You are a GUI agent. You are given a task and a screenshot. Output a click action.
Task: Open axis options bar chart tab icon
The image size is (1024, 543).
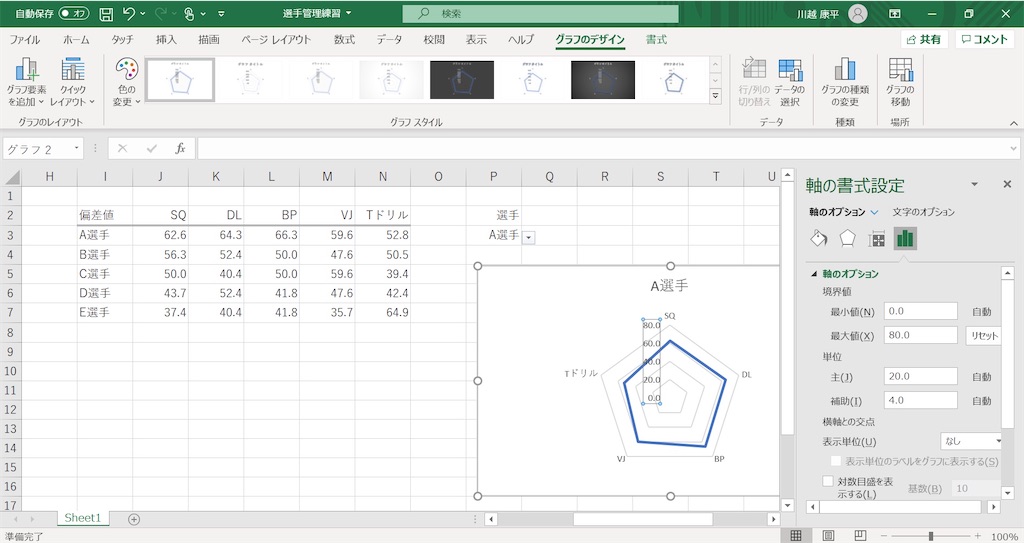905,239
